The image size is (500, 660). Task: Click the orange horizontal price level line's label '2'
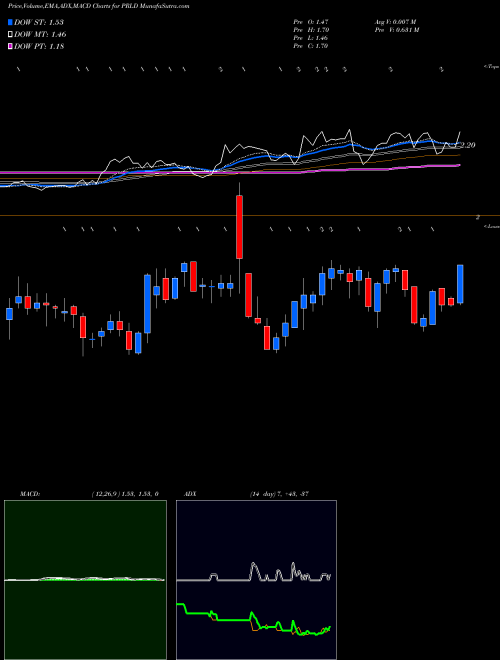point(478,217)
